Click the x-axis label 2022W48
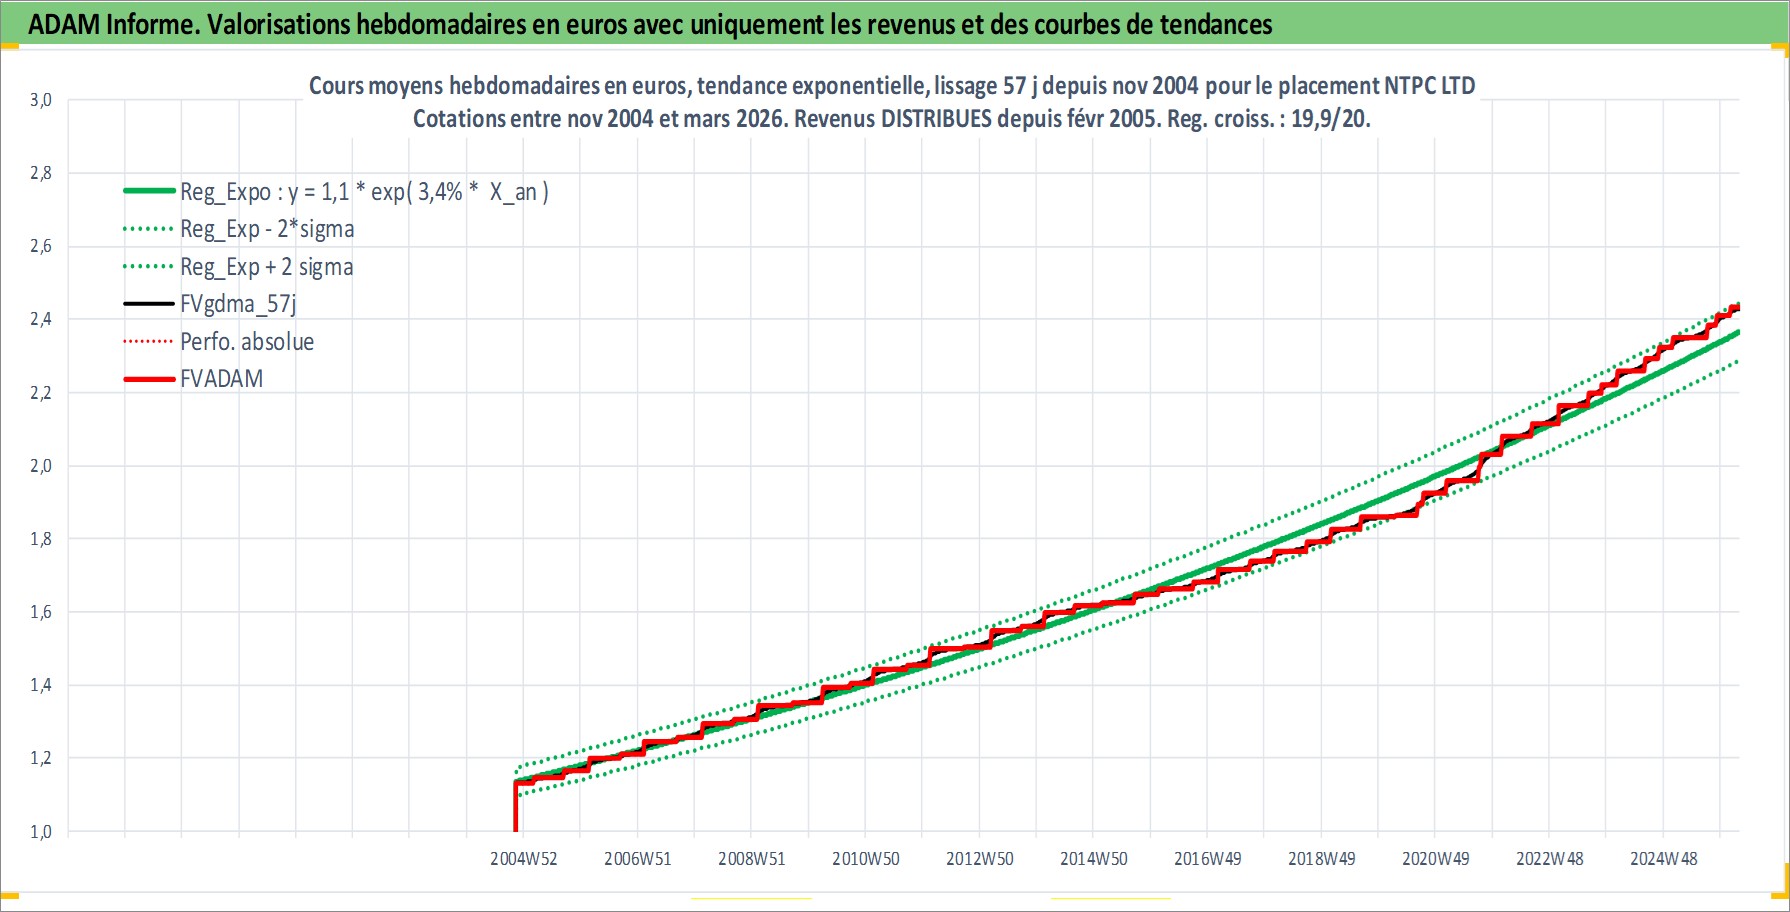 (1549, 859)
